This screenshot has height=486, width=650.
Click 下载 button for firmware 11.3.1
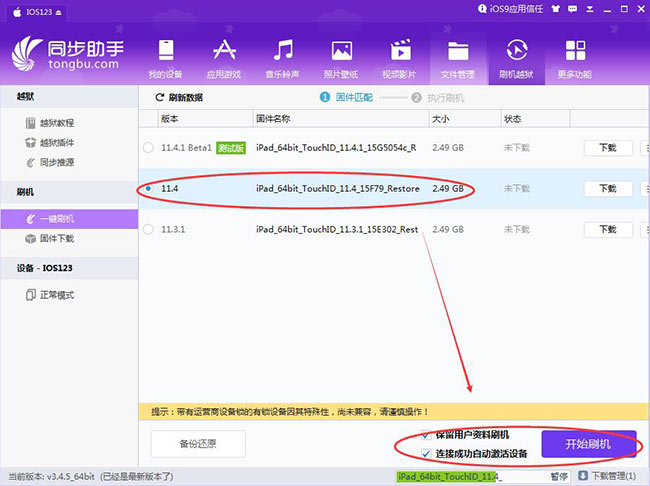tap(608, 229)
